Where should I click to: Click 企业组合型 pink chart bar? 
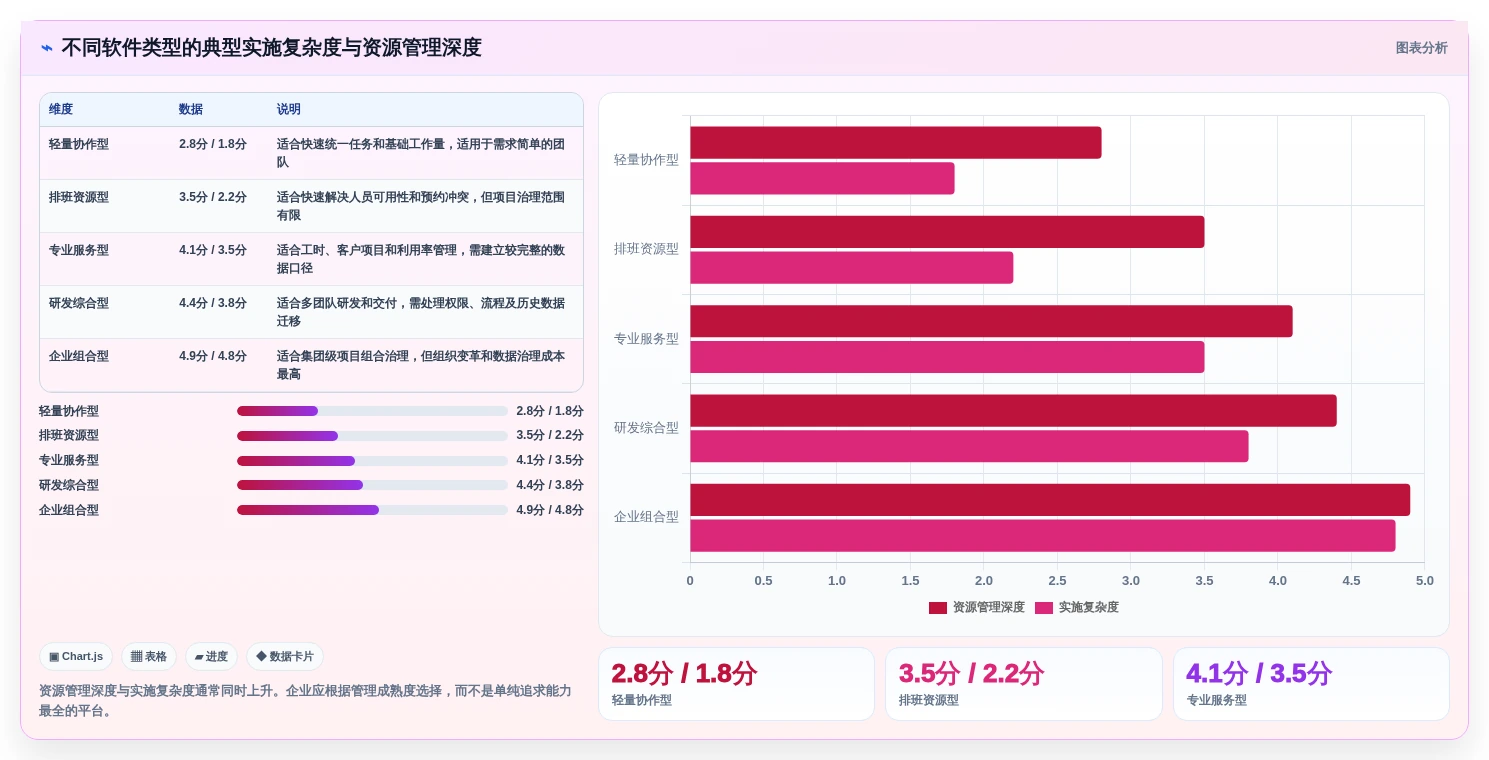point(1042,536)
